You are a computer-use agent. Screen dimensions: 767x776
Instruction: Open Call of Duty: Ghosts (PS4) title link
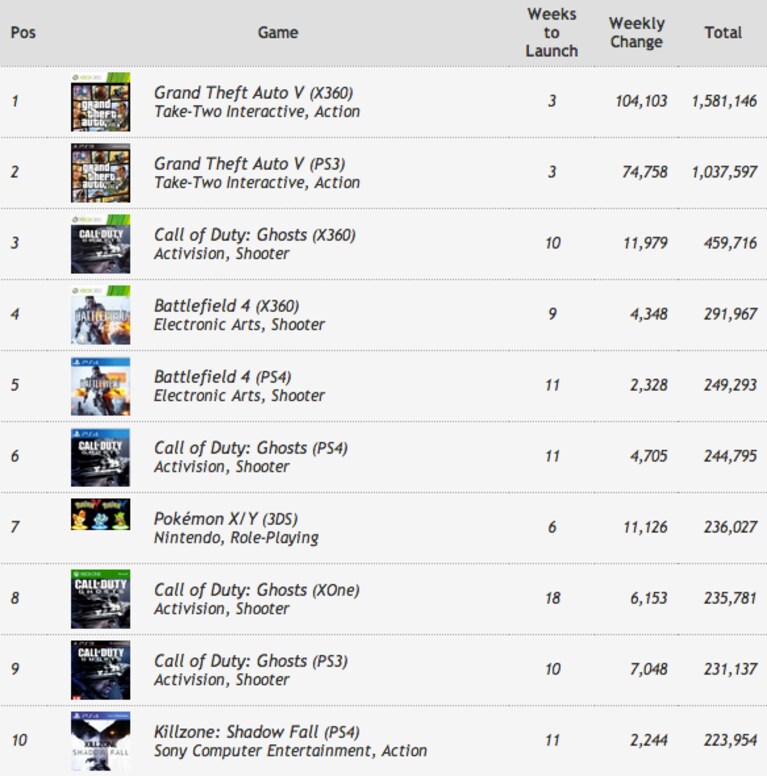[251, 448]
